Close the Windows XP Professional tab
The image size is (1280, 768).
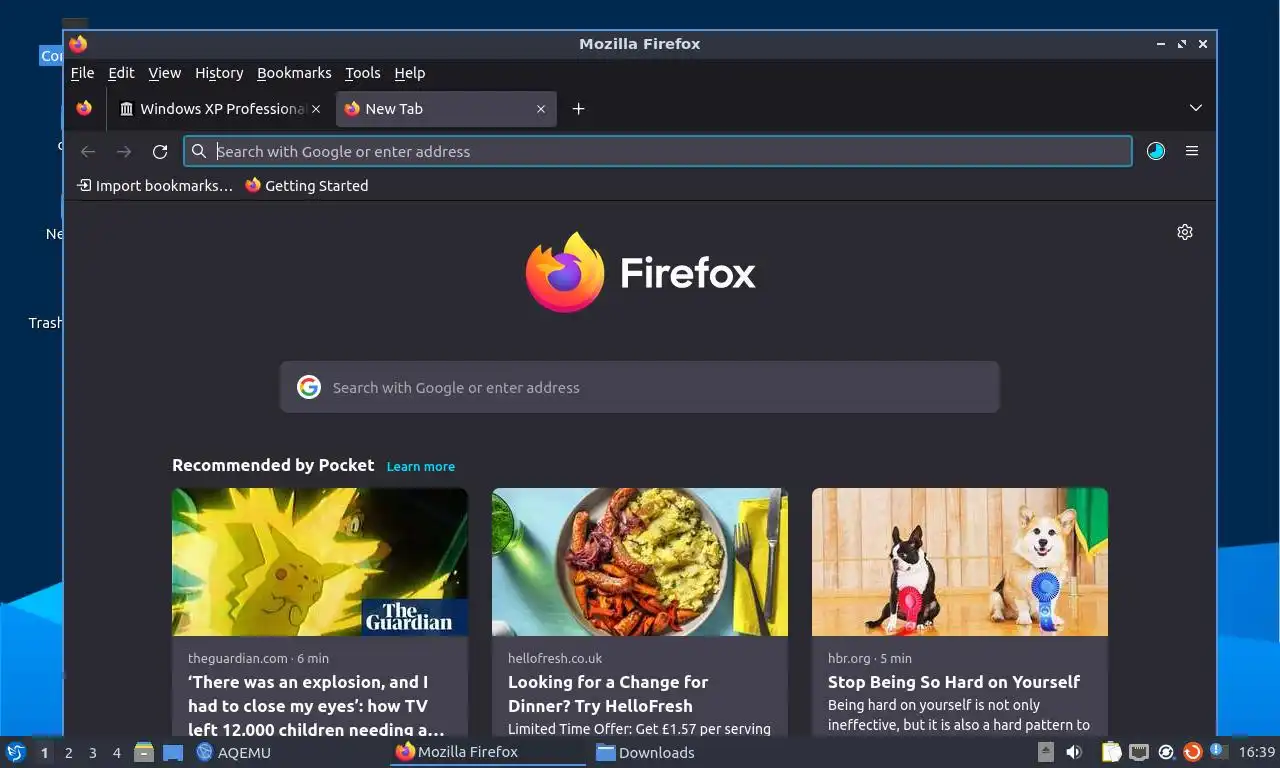[x=316, y=109]
